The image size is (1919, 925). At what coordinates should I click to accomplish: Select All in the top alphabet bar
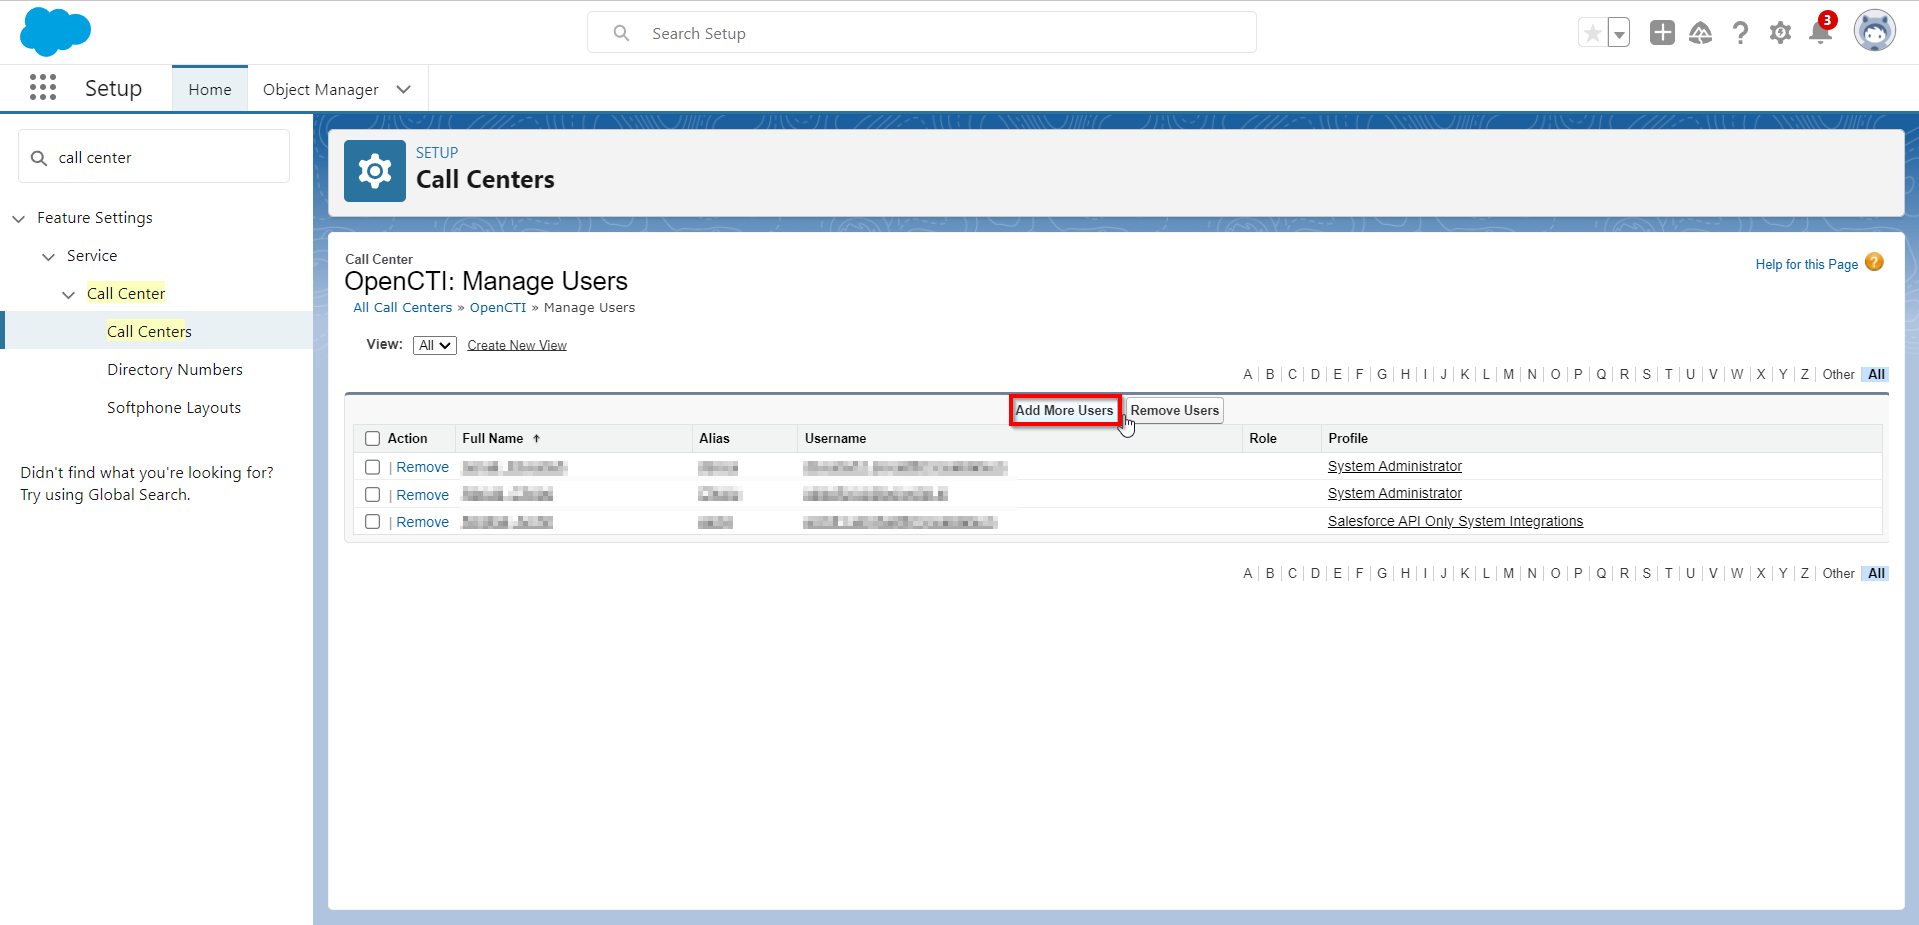click(x=1876, y=374)
